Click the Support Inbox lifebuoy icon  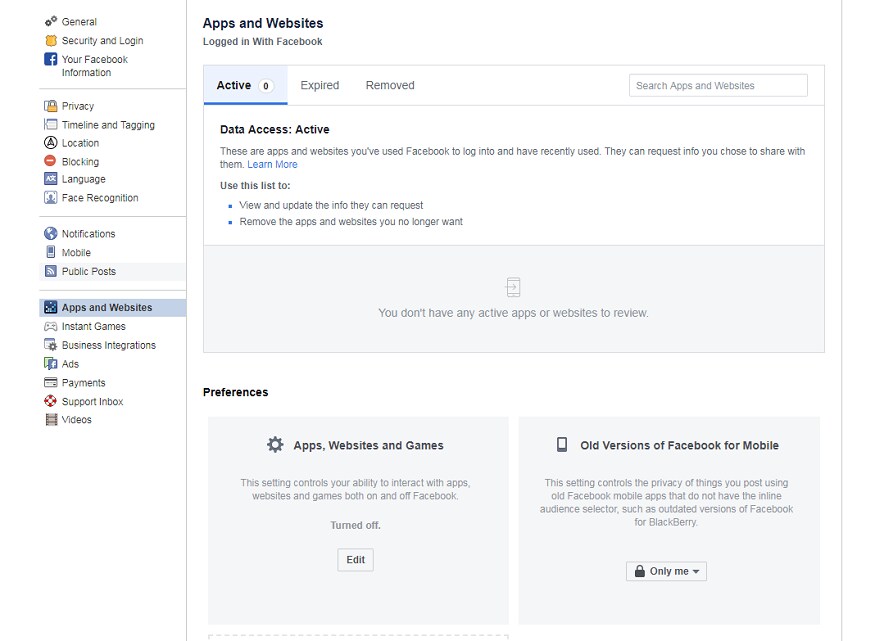[51, 401]
